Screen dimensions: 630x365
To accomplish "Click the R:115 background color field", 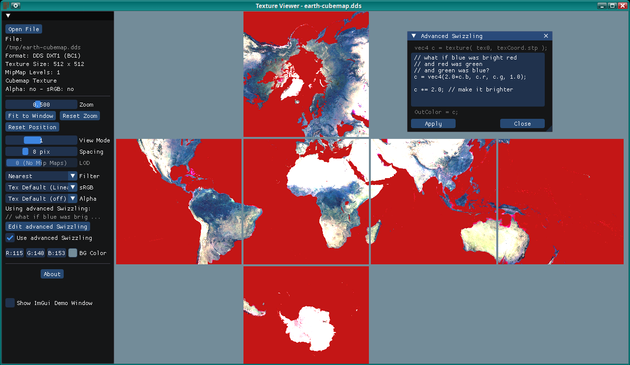I will tap(14, 253).
